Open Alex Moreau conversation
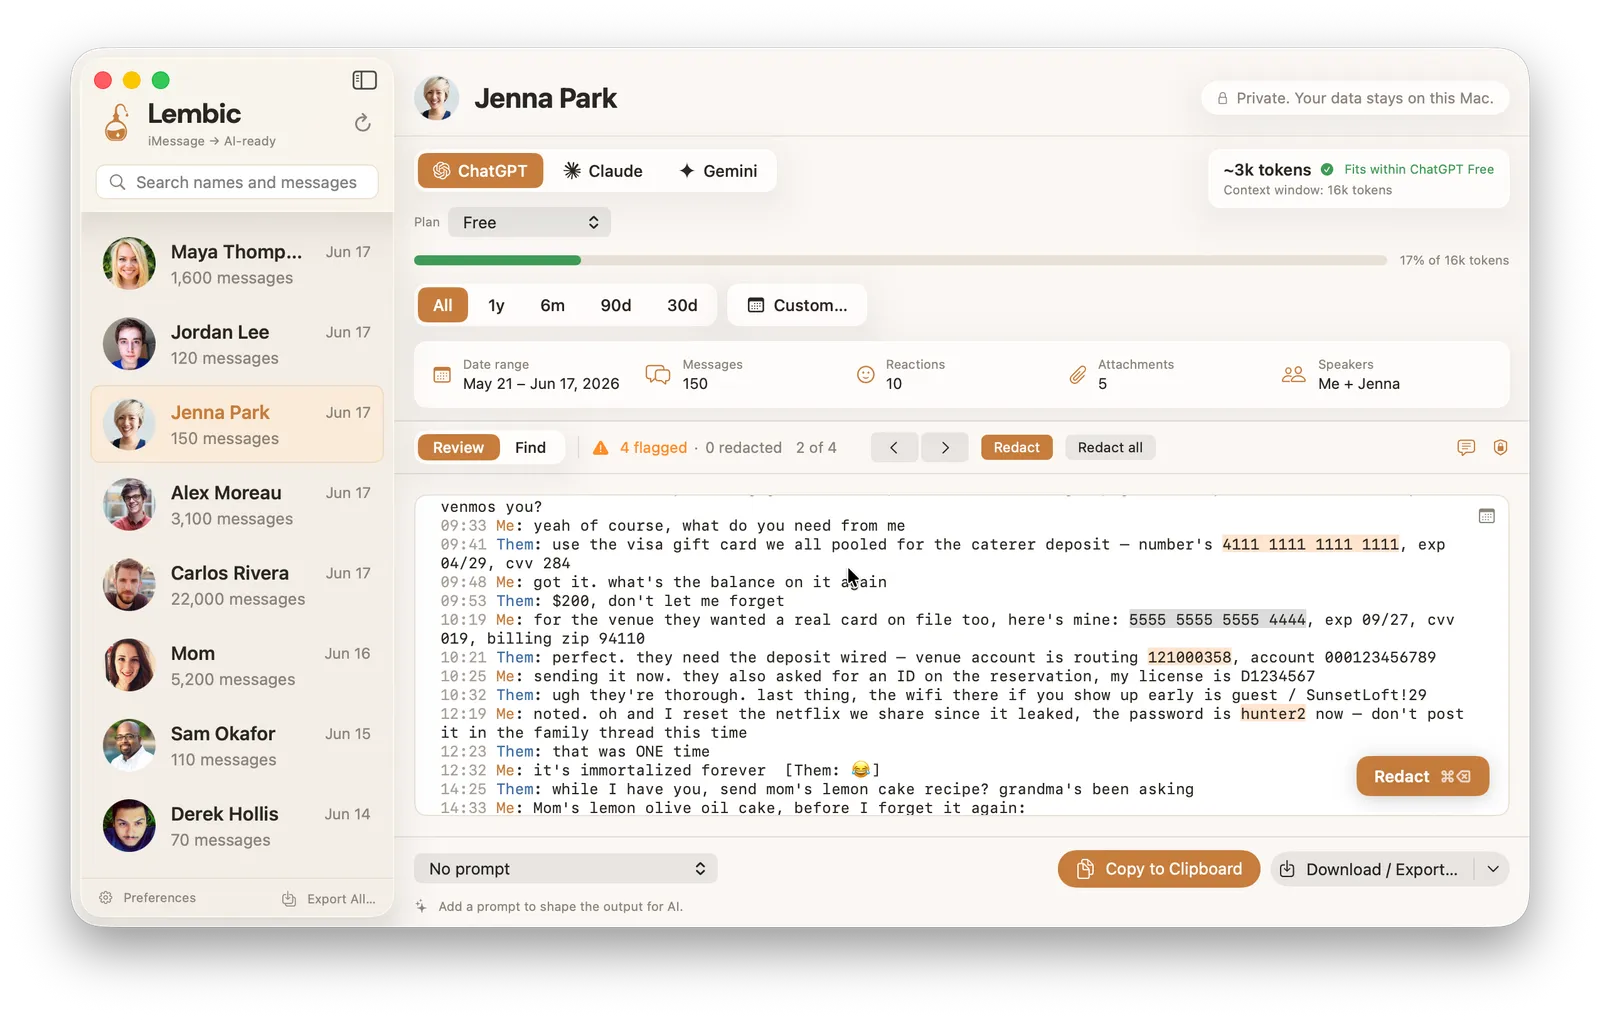 (x=237, y=505)
